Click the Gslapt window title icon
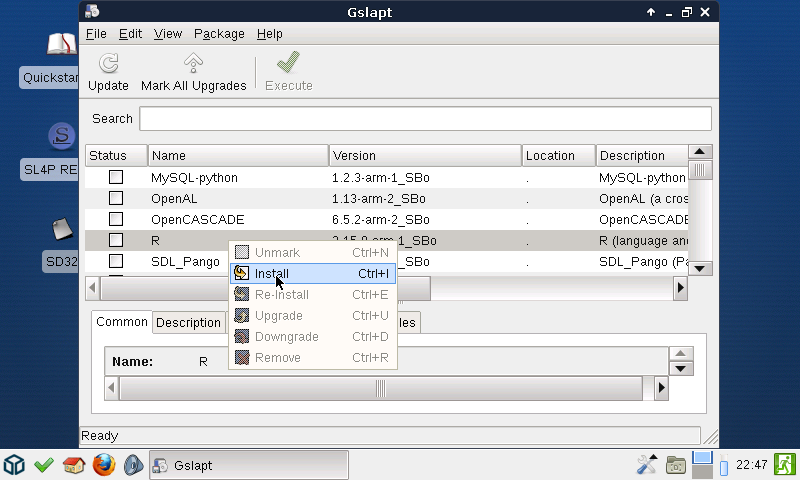 (x=92, y=11)
